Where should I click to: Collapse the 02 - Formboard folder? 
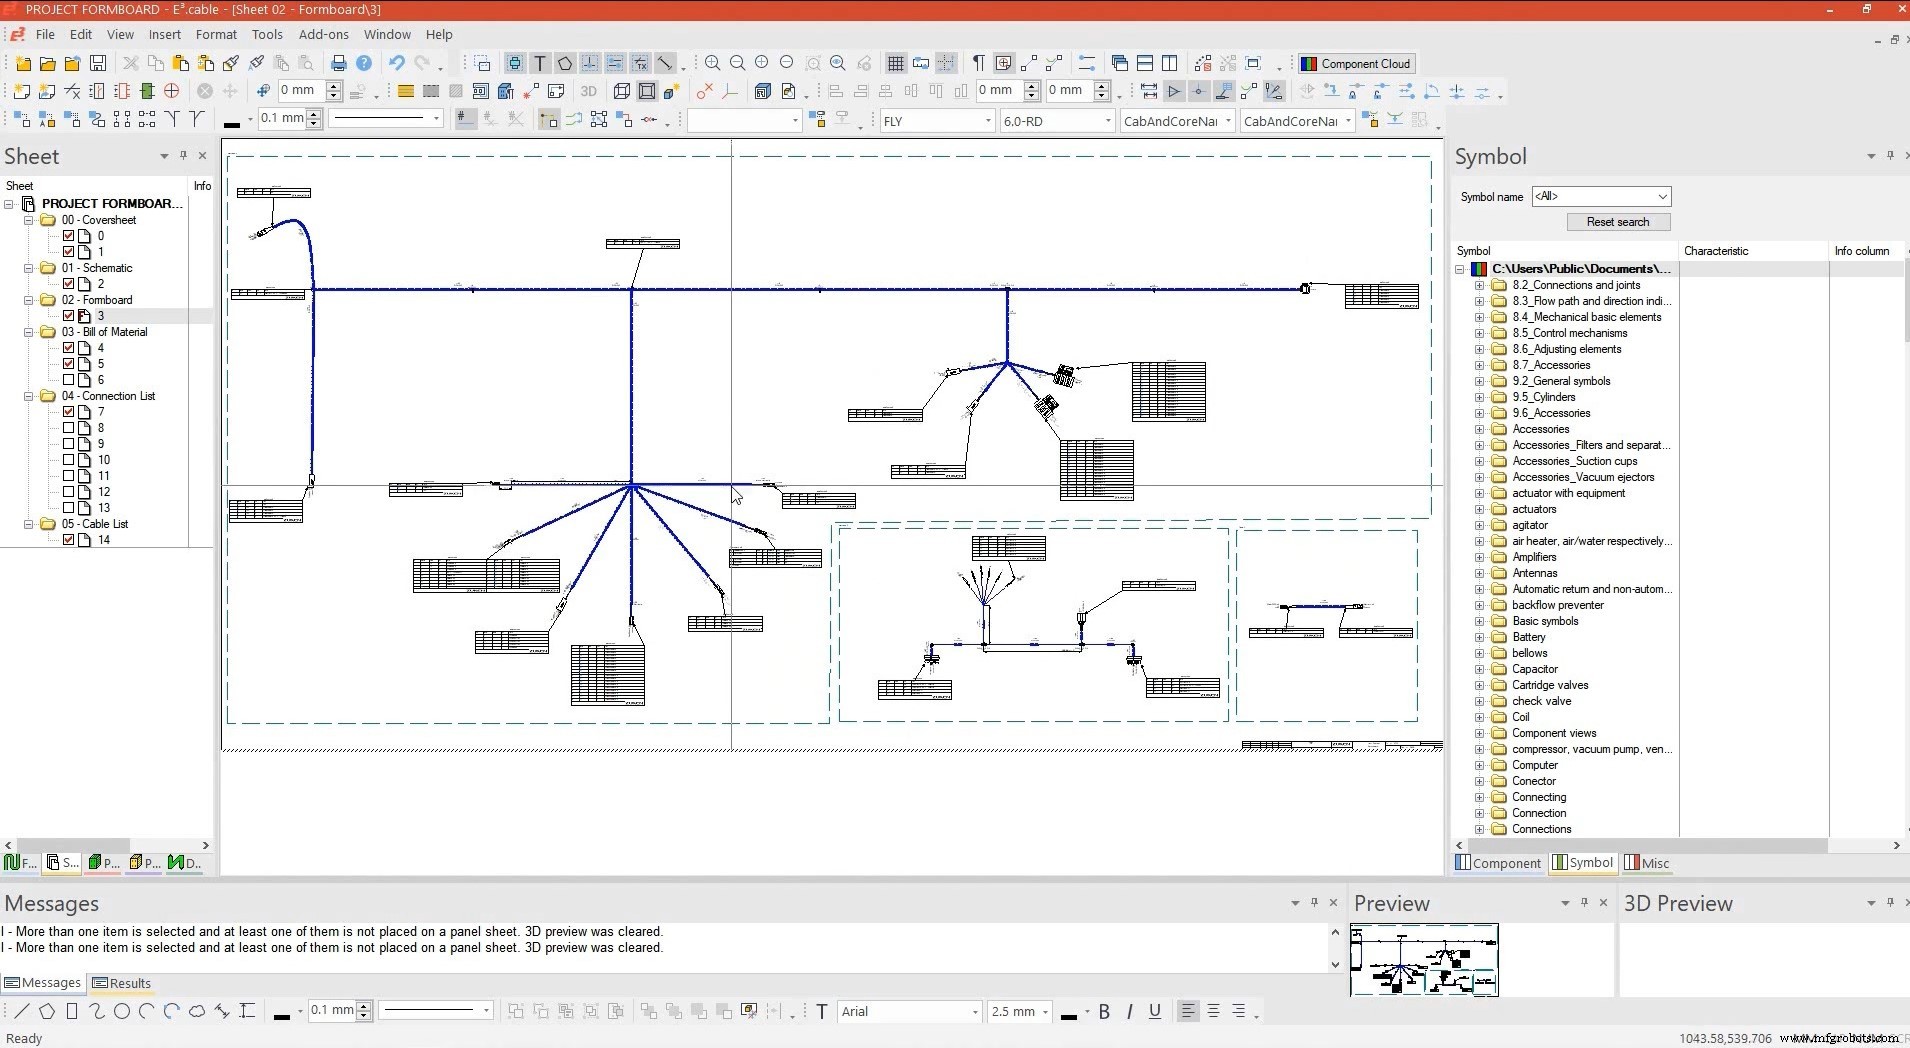[x=28, y=300]
